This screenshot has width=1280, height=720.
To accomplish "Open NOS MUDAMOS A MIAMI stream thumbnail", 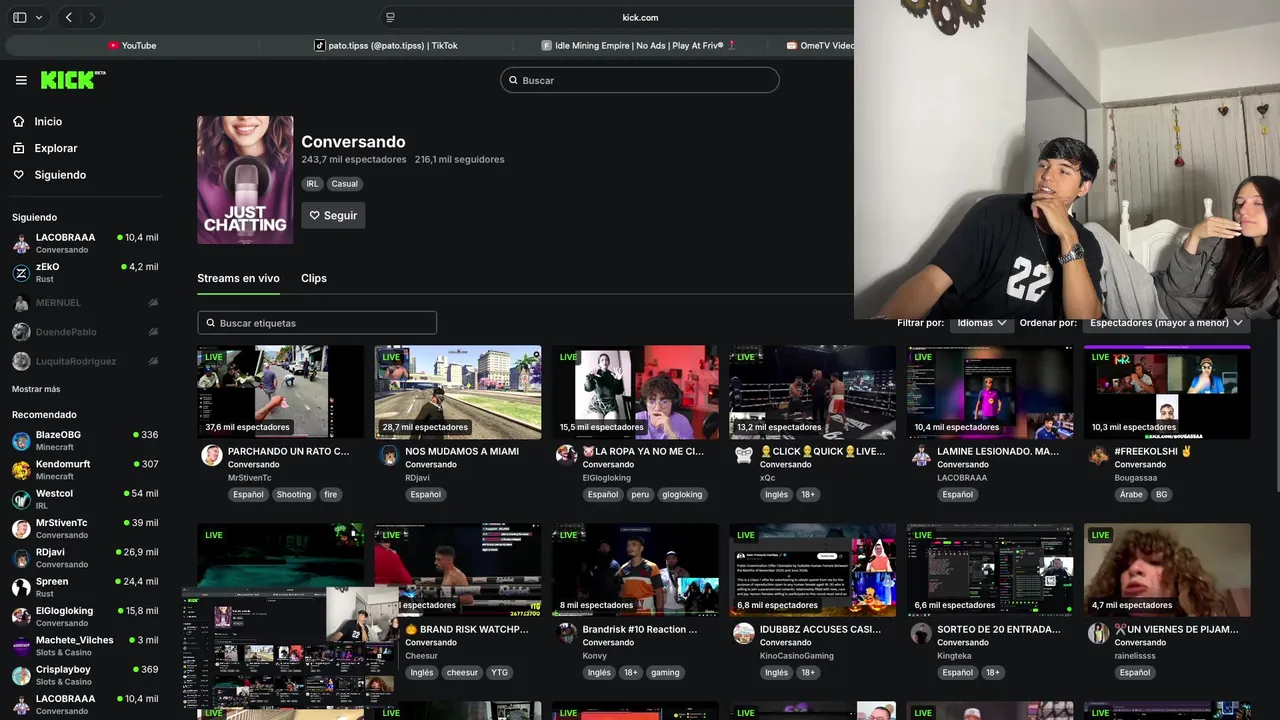I will pos(458,392).
